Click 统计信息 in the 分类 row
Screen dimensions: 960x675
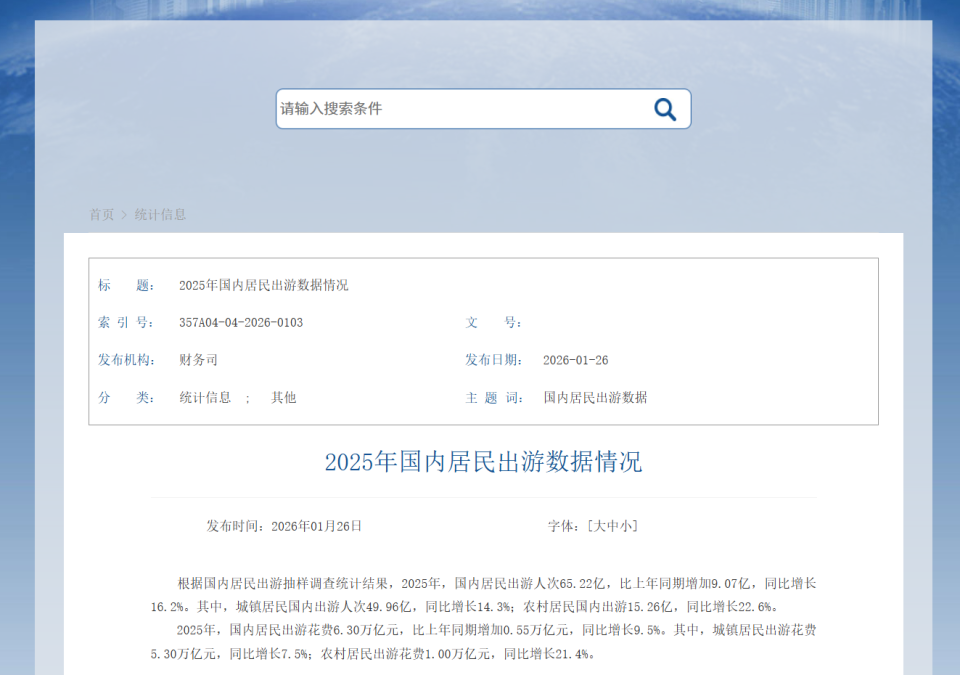pos(205,397)
